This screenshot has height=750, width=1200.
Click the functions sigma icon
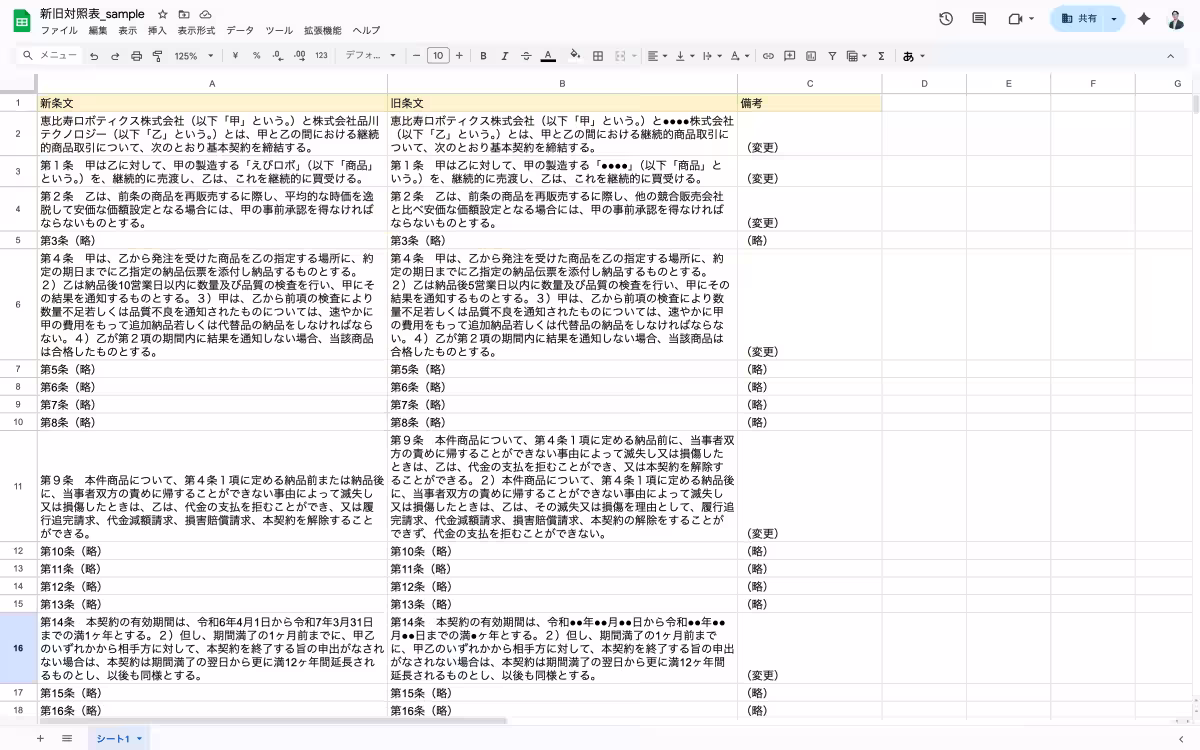tap(881, 56)
